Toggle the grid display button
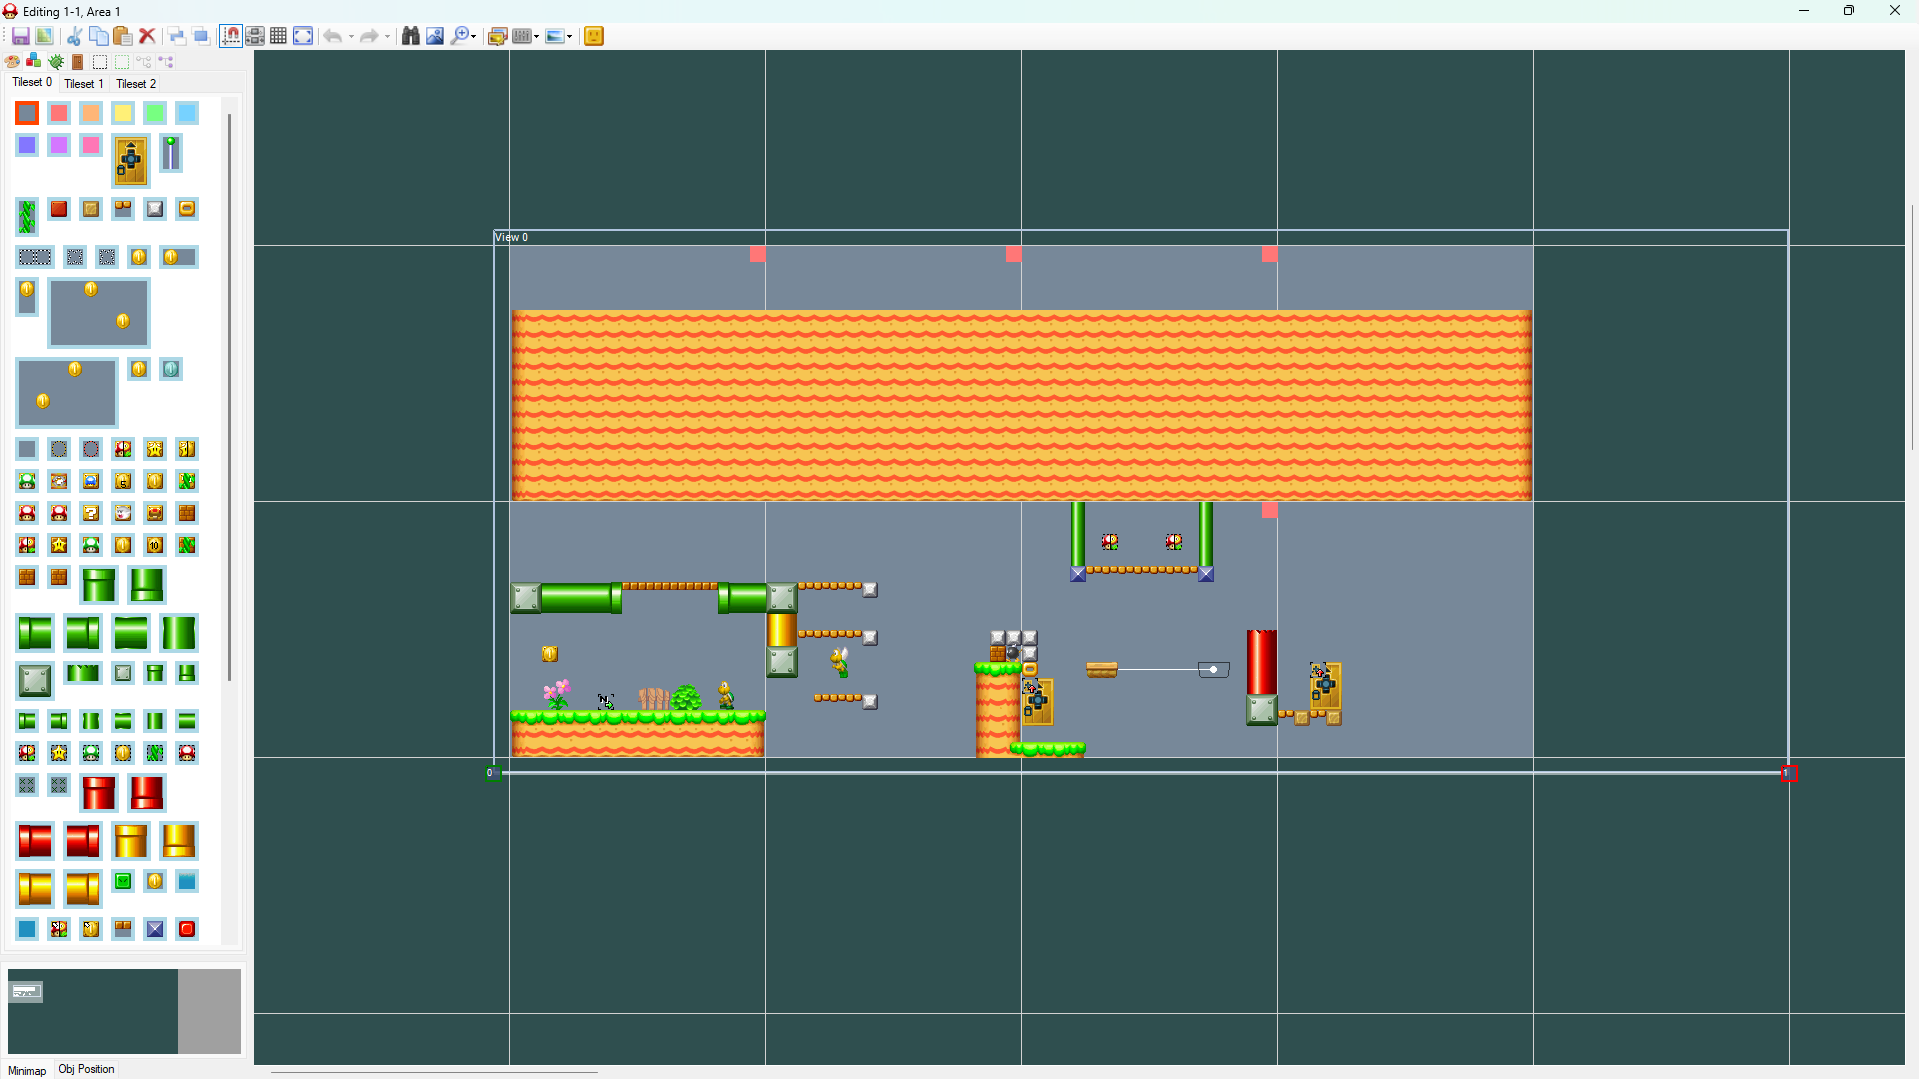Image resolution: width=1919 pixels, height=1079 pixels. pyautogui.click(x=279, y=36)
